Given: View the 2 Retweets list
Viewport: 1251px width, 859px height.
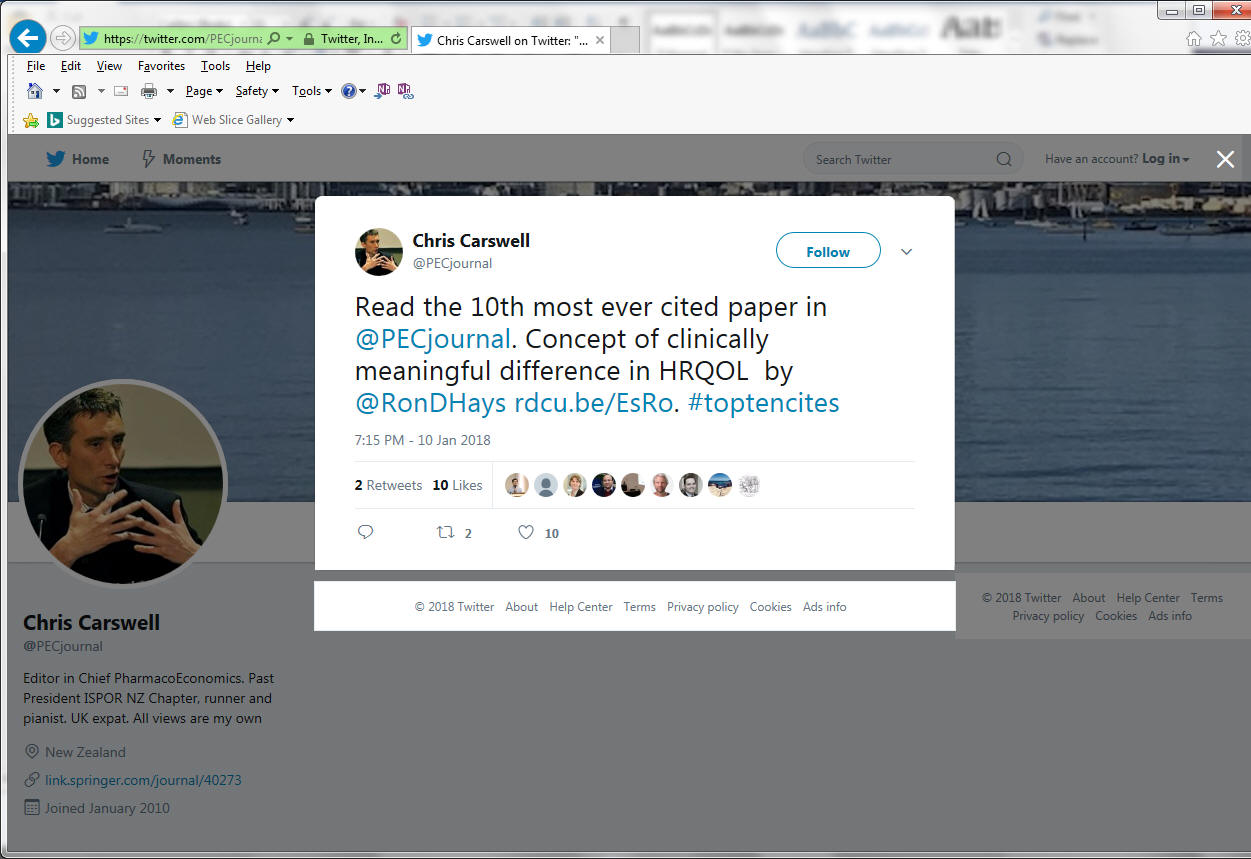Looking at the screenshot, I should coord(388,485).
